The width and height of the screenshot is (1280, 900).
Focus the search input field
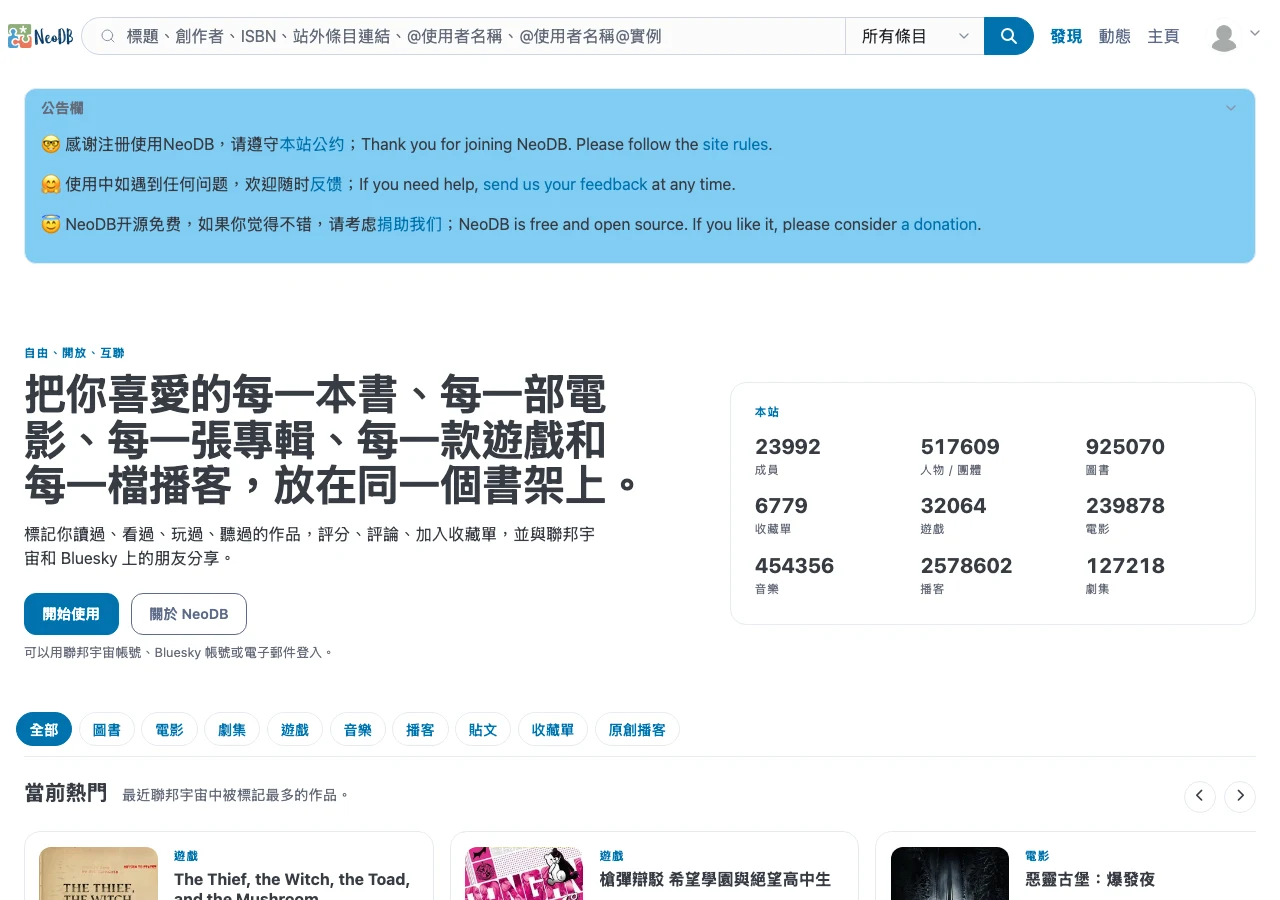click(464, 36)
